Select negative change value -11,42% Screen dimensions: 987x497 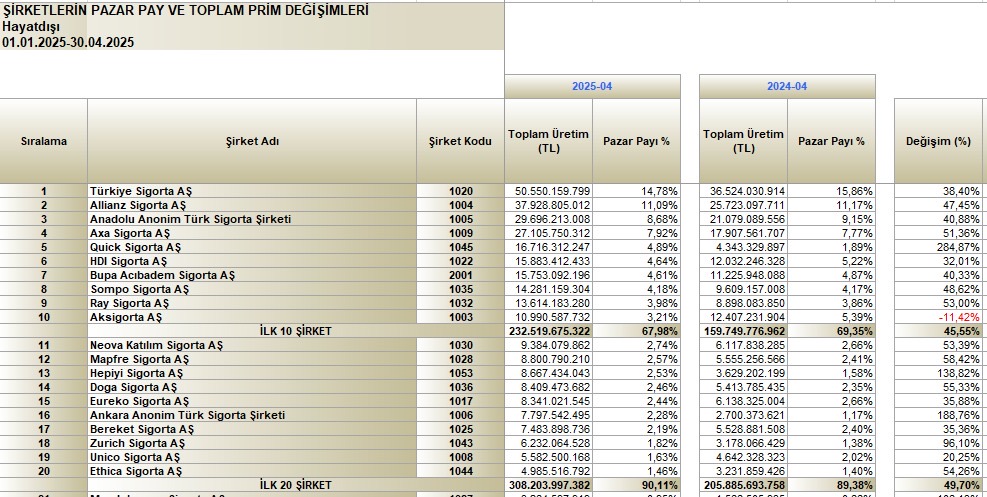938,317
